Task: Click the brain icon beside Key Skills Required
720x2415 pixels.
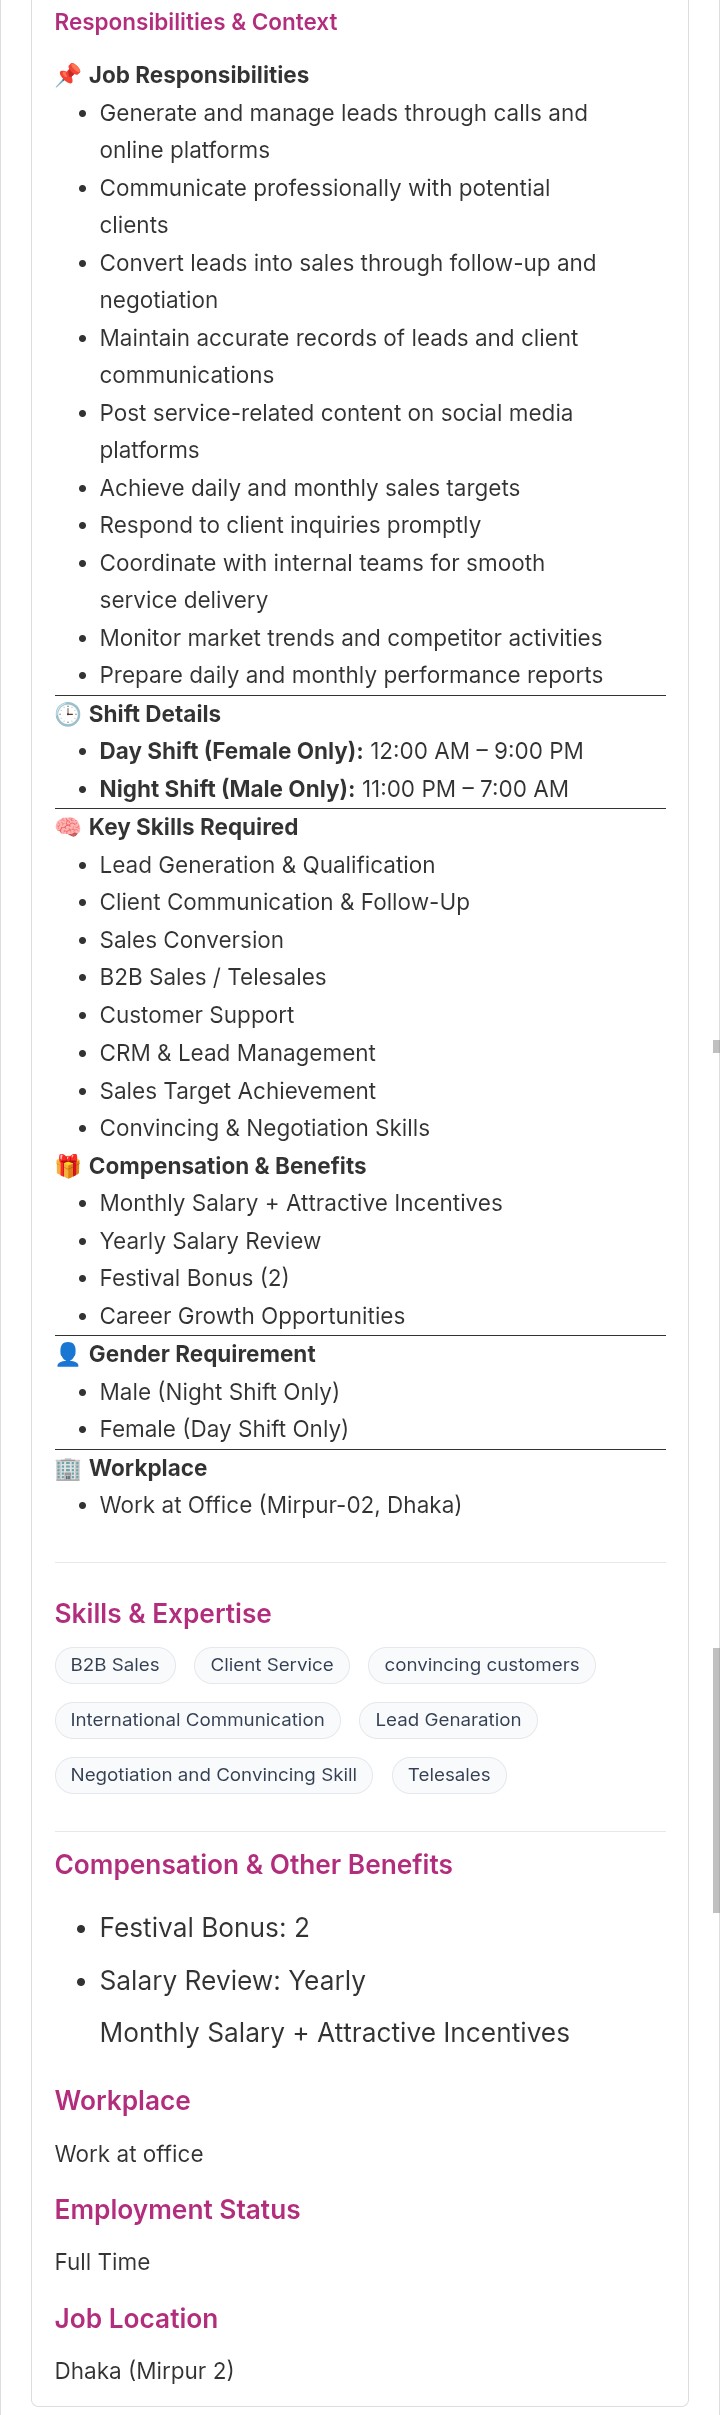Action: tap(68, 827)
